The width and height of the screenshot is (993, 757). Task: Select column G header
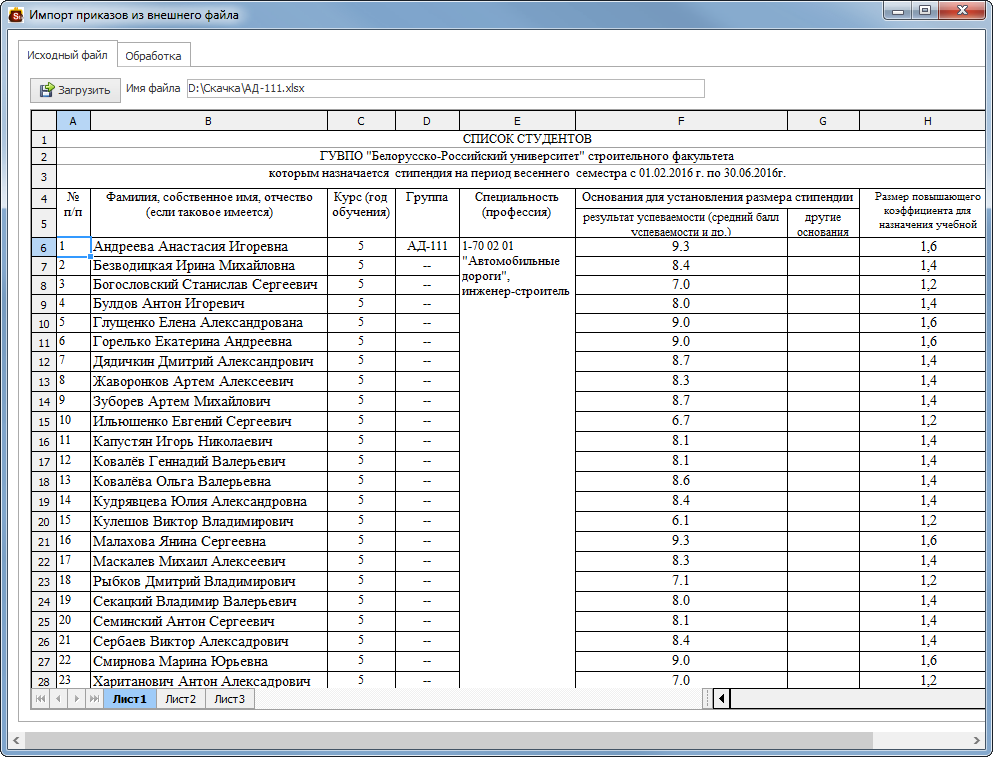823,121
